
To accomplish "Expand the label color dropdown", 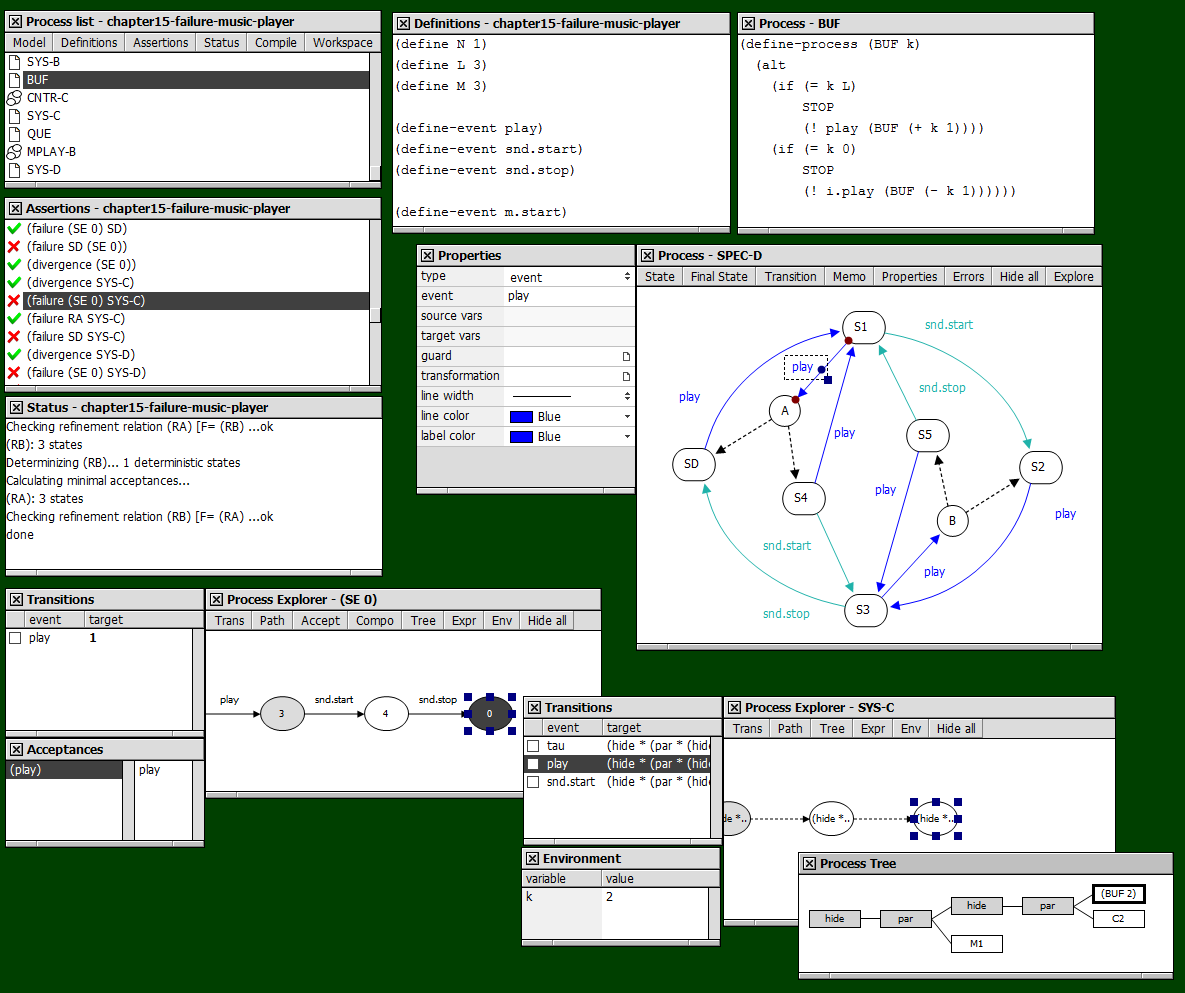I will tap(627, 436).
